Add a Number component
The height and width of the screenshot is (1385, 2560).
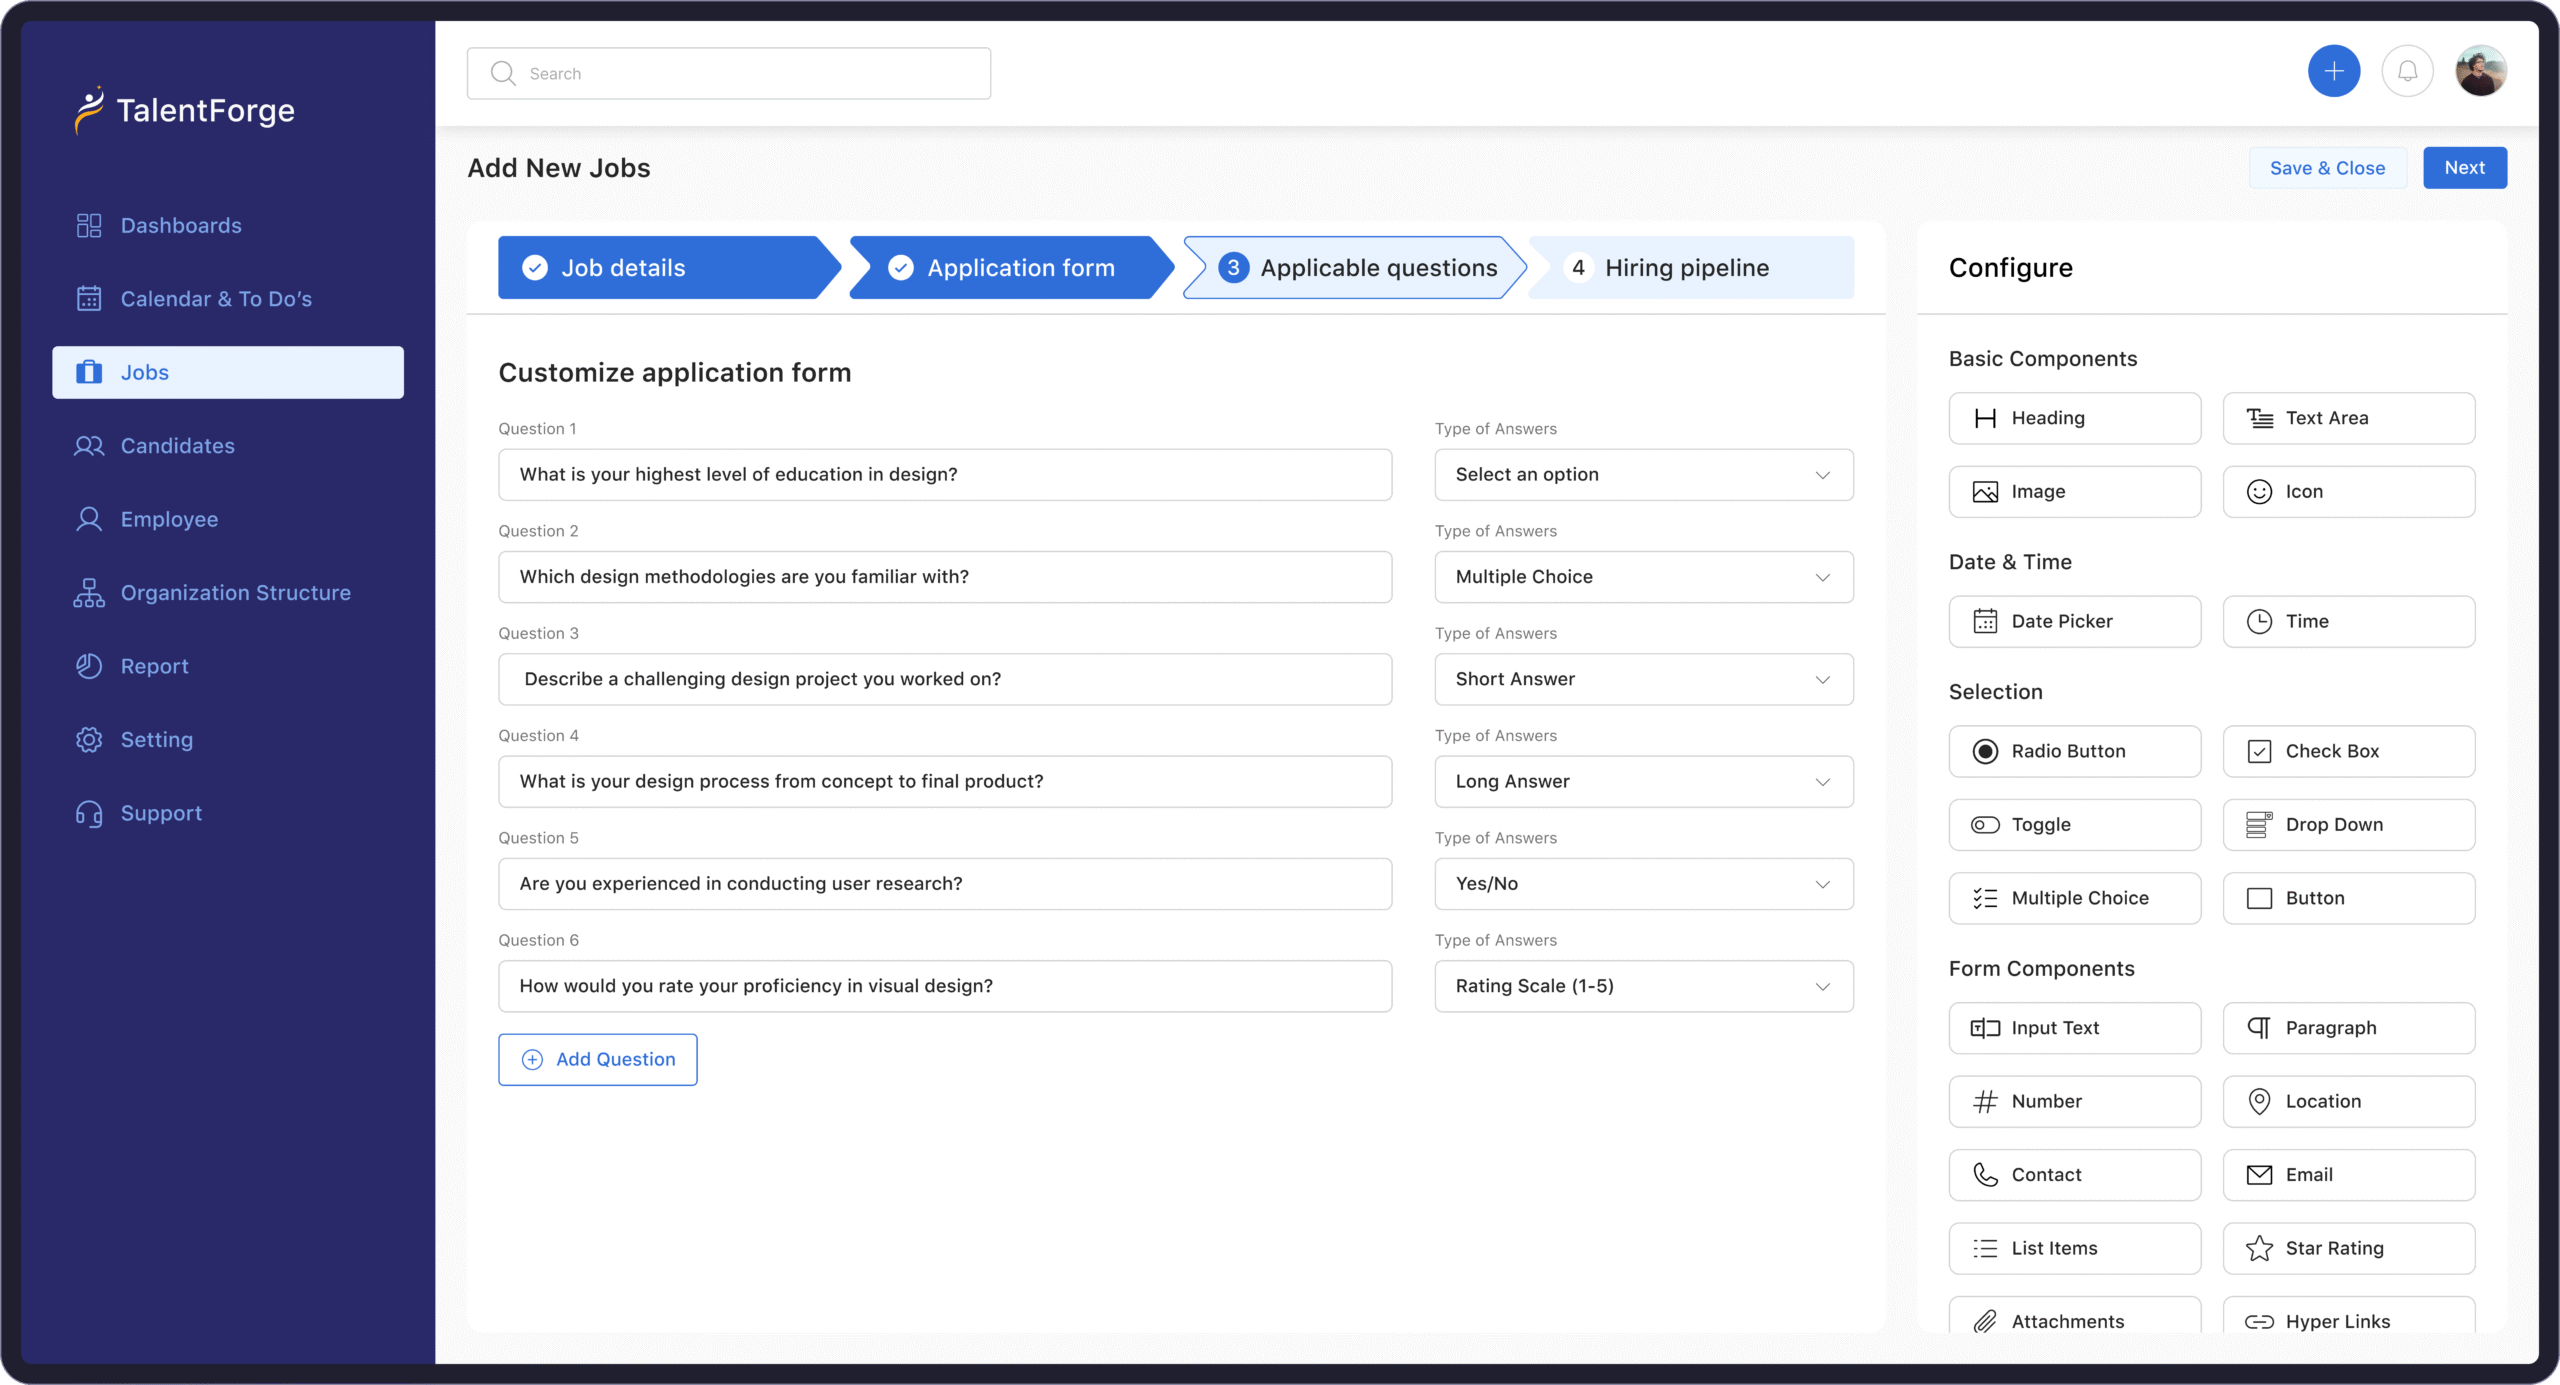point(2074,1102)
